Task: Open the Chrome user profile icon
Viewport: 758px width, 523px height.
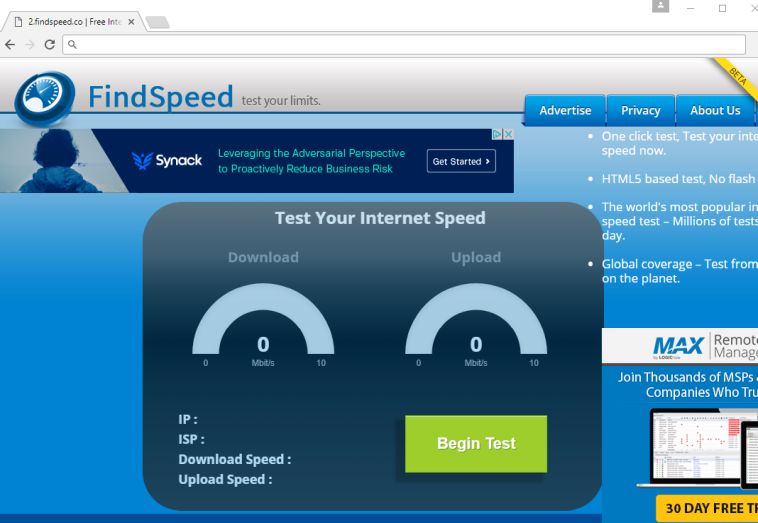Action: (660, 6)
